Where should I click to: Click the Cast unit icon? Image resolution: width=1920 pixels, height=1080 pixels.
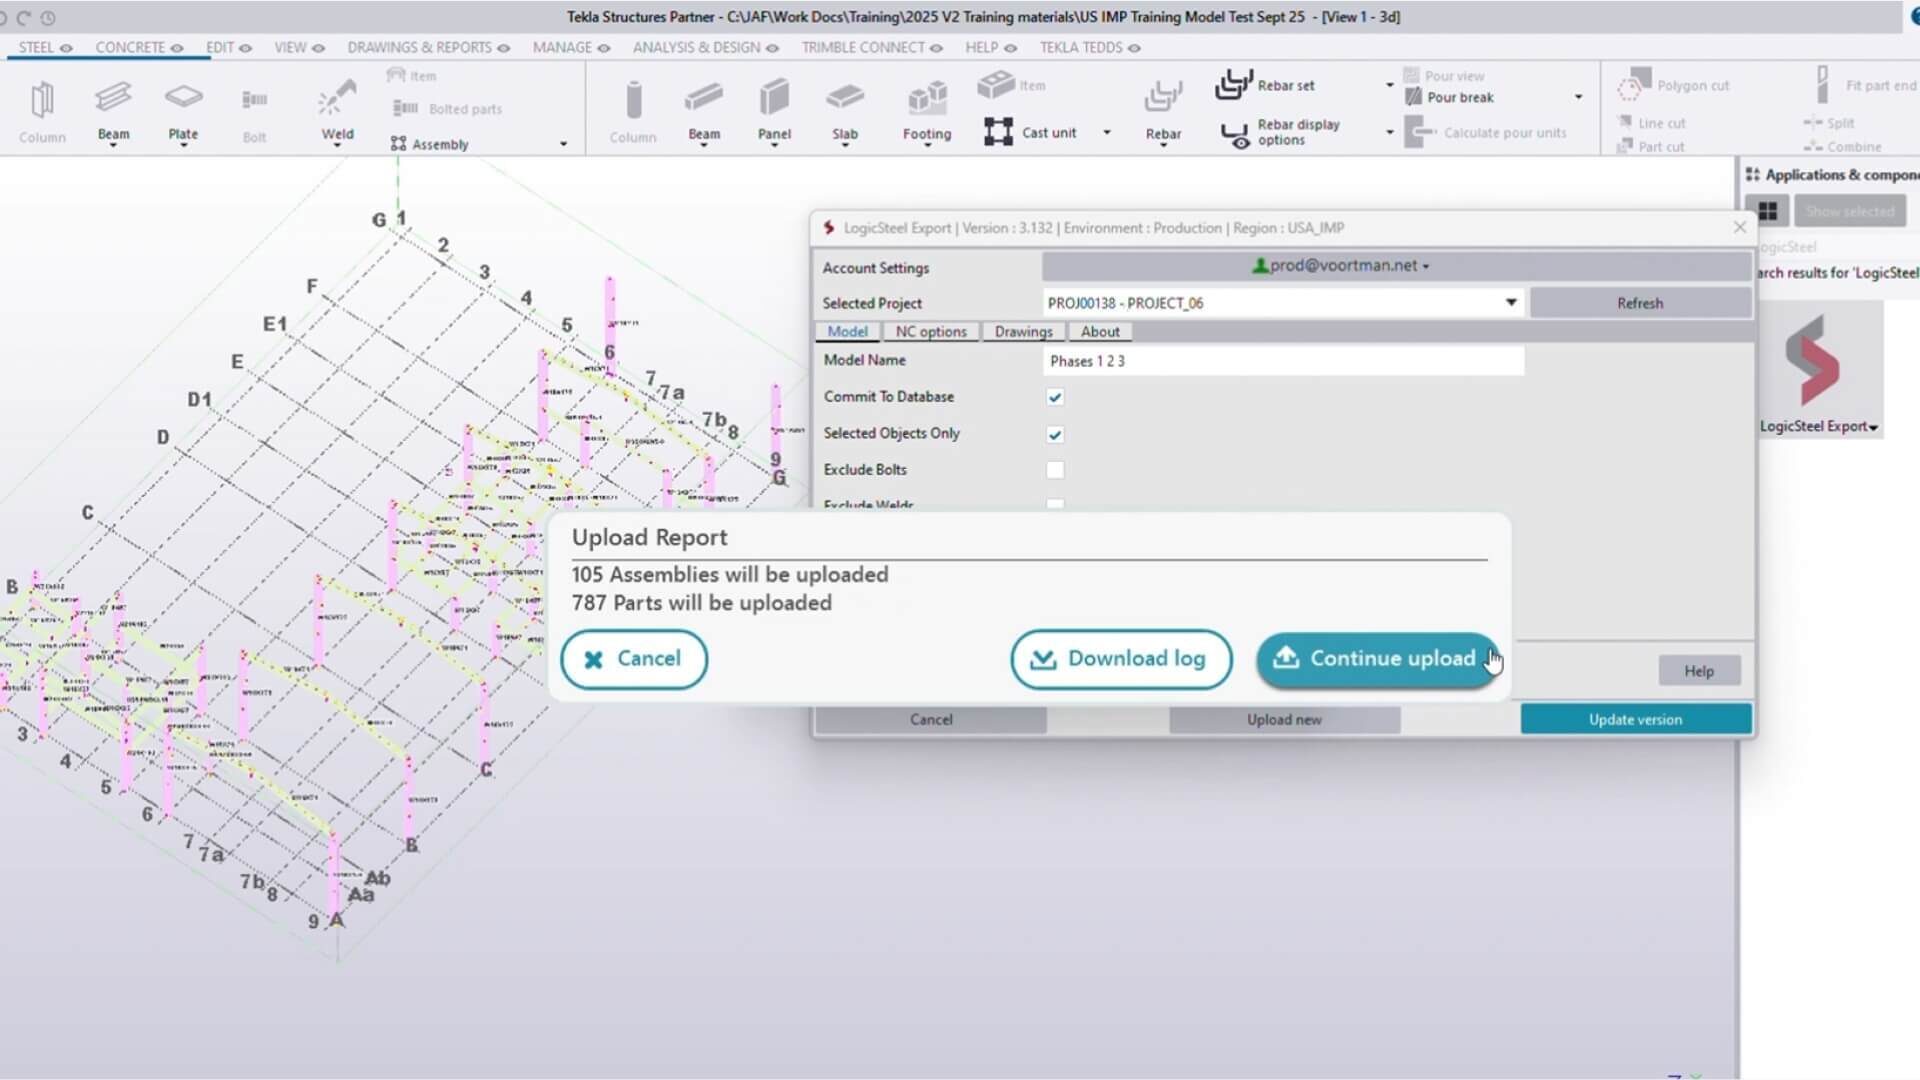[998, 132]
